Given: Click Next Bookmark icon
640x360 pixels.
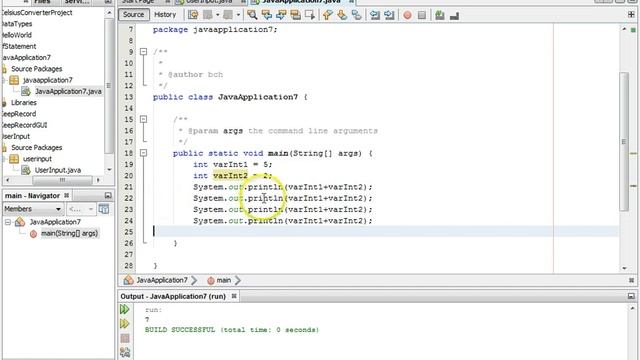Looking at the screenshot, I should 342,15.
